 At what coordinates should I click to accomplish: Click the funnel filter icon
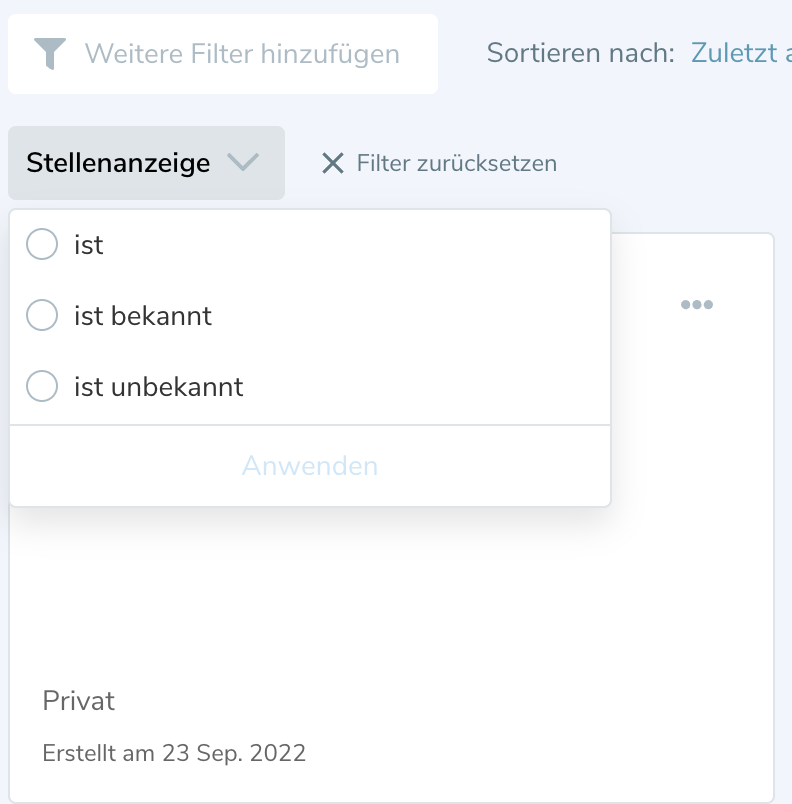(49, 54)
